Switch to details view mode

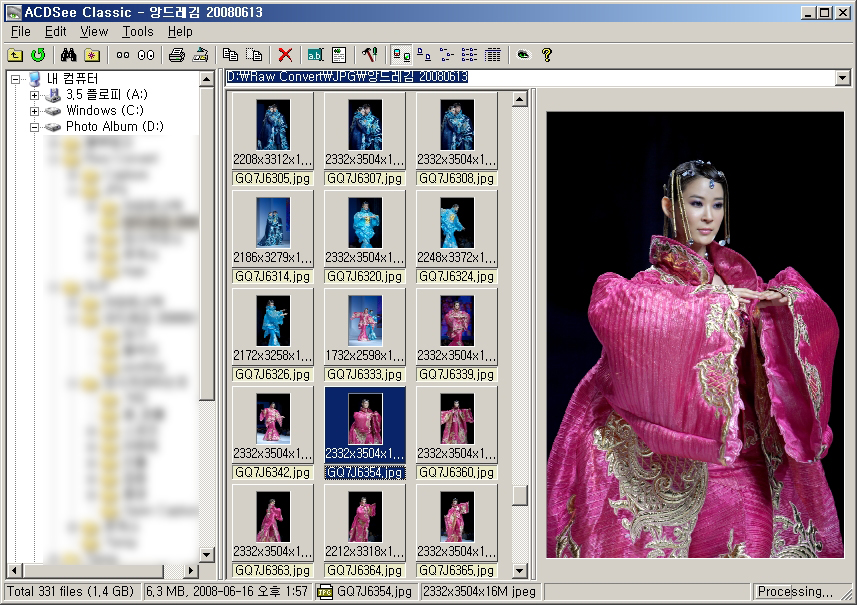tap(492, 55)
